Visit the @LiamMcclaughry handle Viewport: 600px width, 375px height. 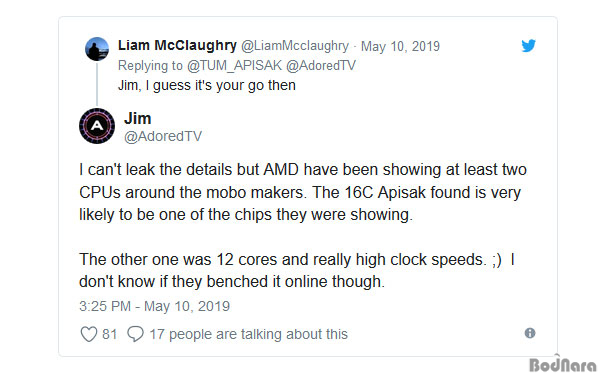295,46
